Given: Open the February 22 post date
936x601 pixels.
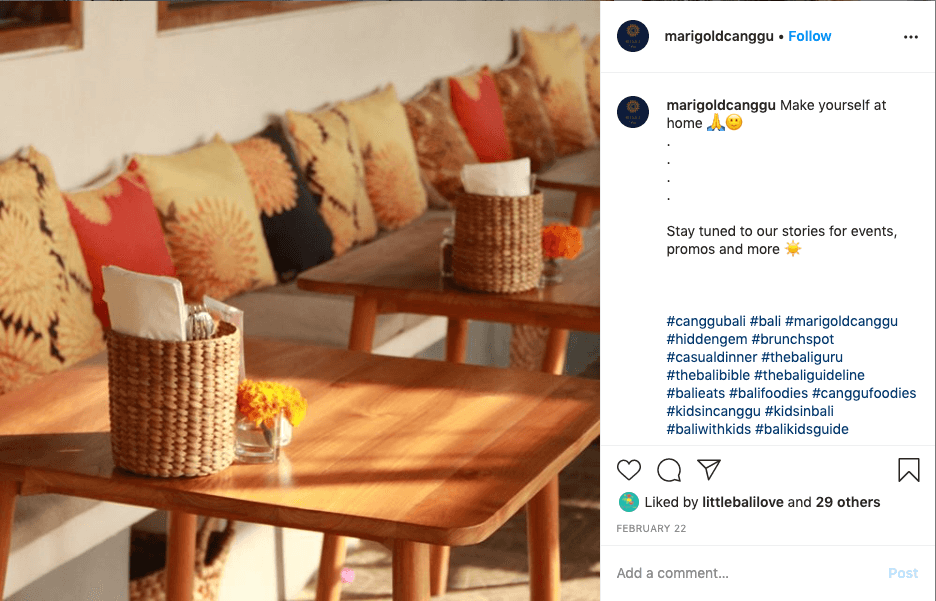Looking at the screenshot, I should coord(651,529).
